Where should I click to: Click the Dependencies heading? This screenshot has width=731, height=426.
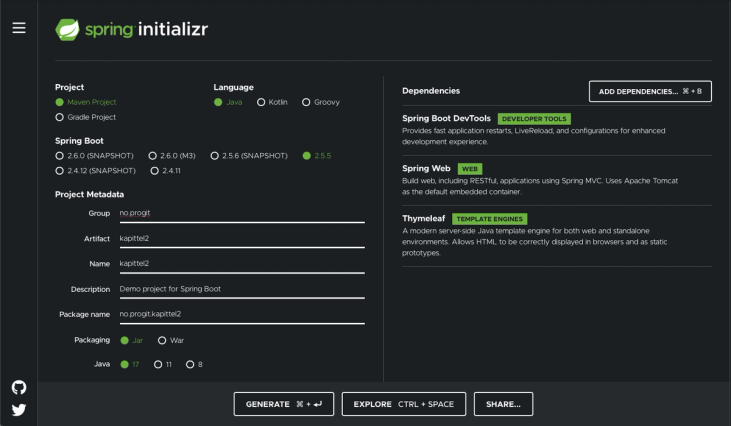tap(431, 91)
